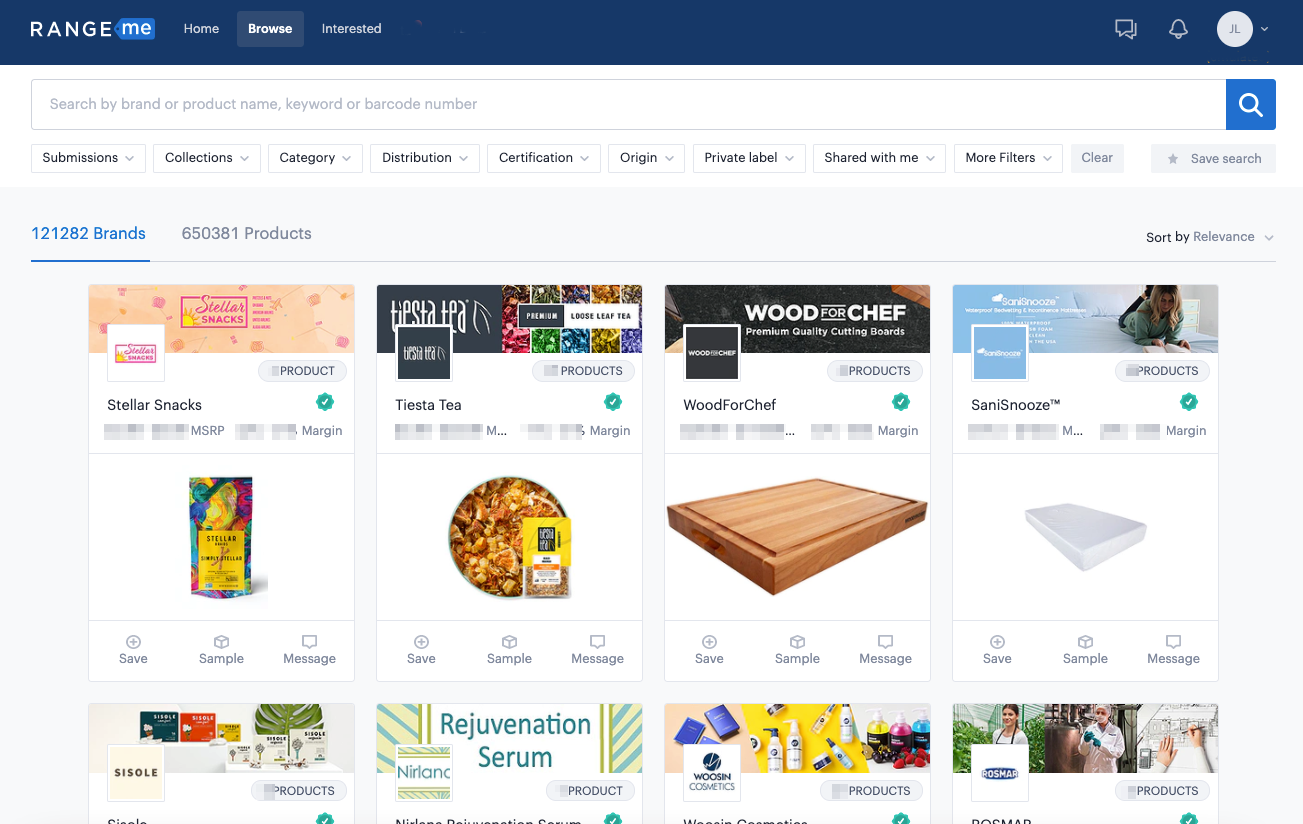Screen dimensions: 1303x824
Task: Click the blue search magnifier button
Action: 1250,104
